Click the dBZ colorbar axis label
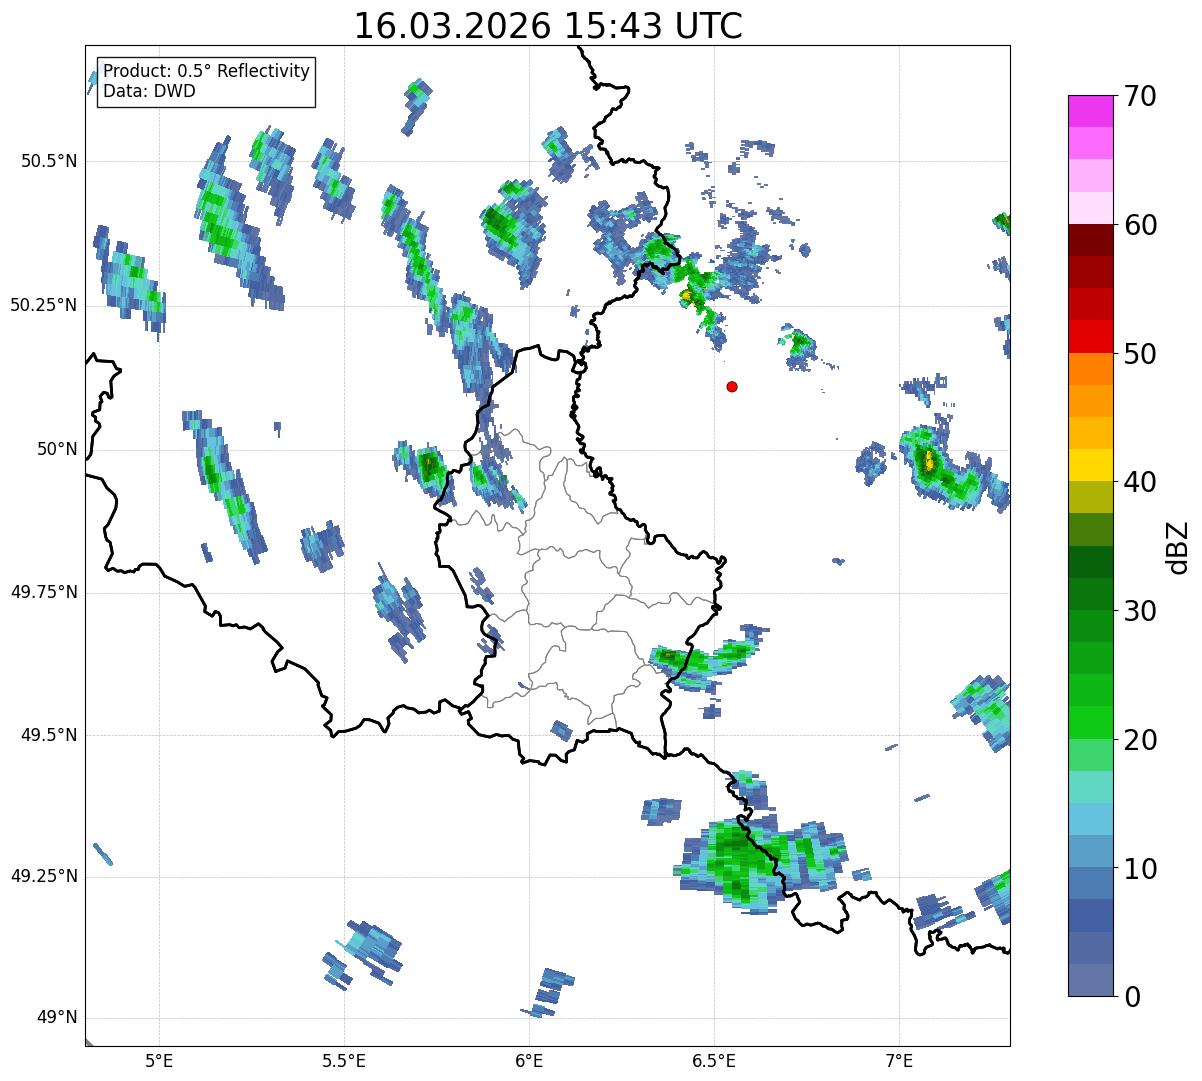 point(1178,546)
